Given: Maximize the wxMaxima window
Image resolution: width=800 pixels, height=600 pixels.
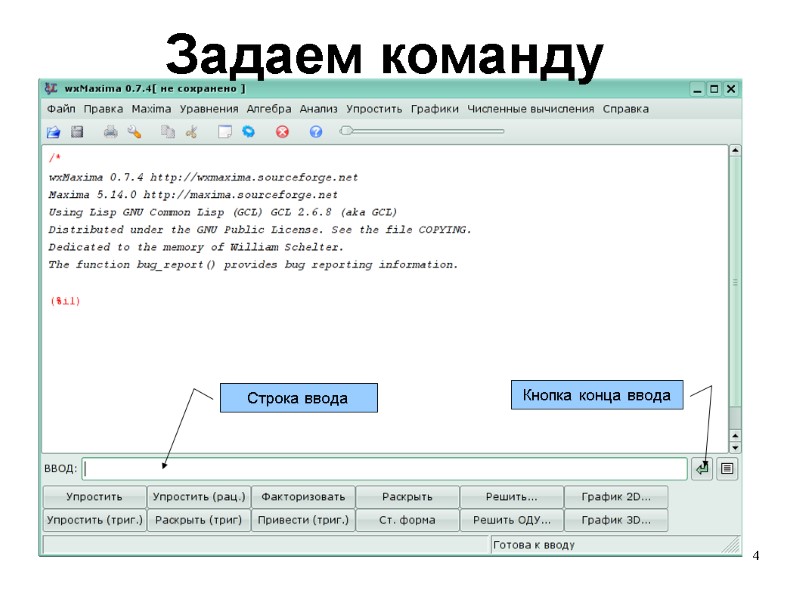Looking at the screenshot, I should pos(714,89).
